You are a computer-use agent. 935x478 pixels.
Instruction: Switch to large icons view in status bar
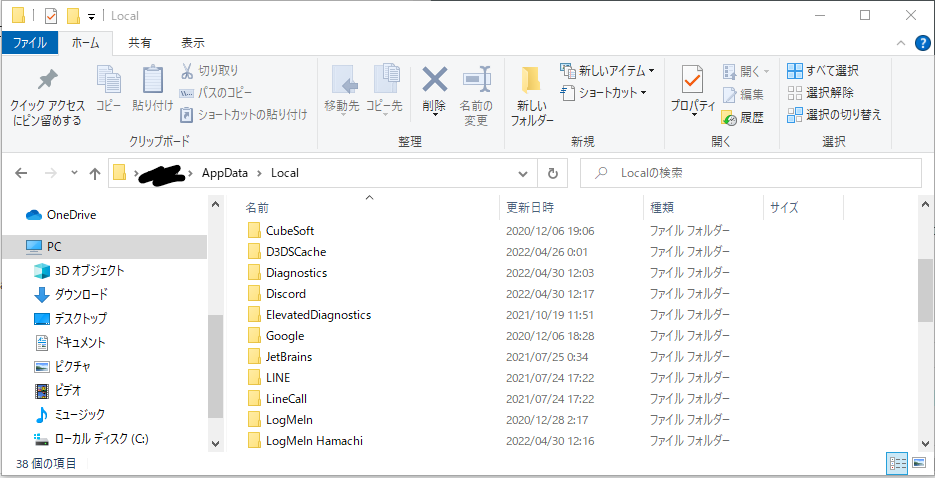918,462
